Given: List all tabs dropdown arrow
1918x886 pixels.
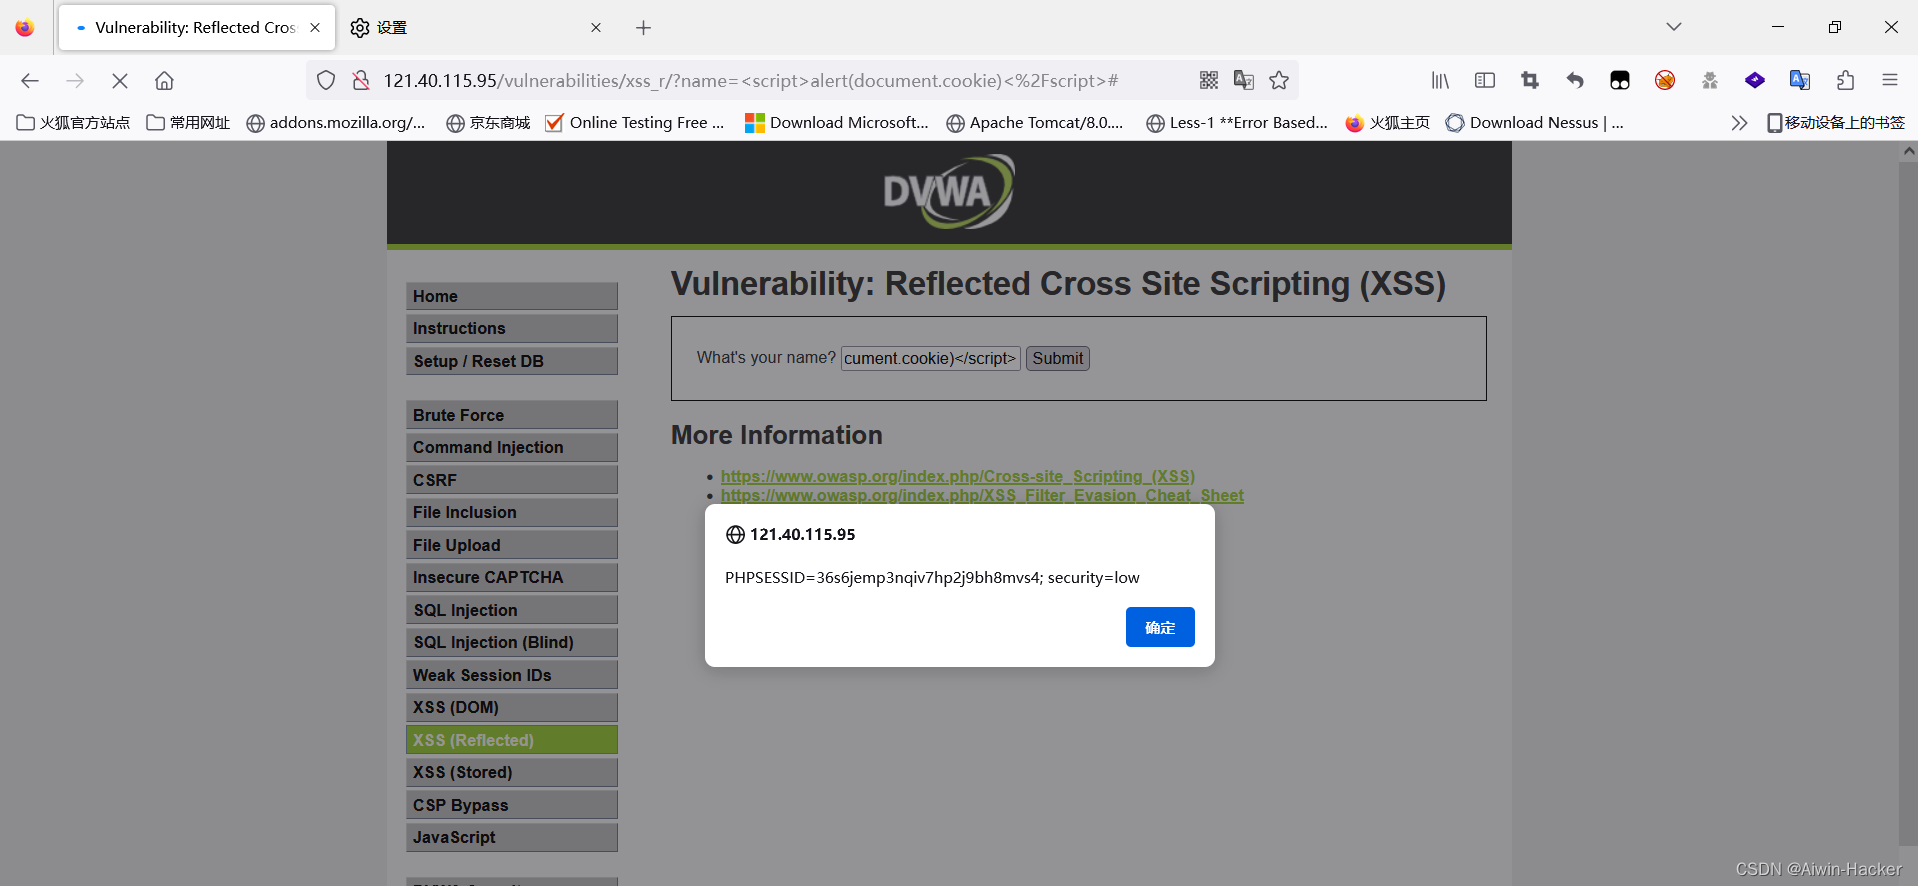Looking at the screenshot, I should (x=1674, y=27).
